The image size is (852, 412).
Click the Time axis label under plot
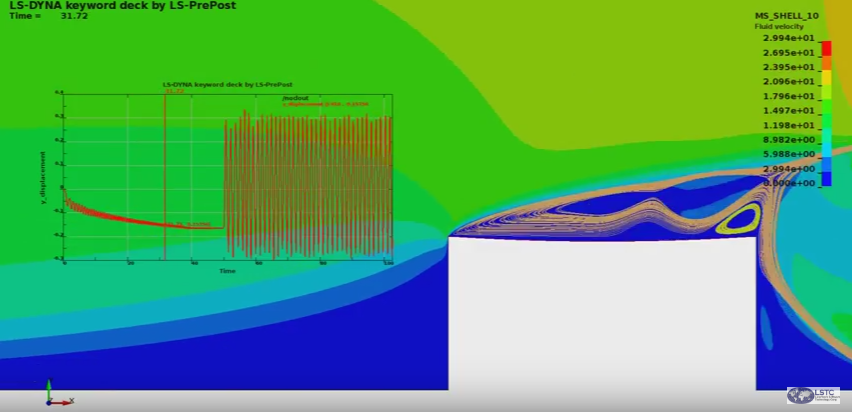[x=228, y=270]
